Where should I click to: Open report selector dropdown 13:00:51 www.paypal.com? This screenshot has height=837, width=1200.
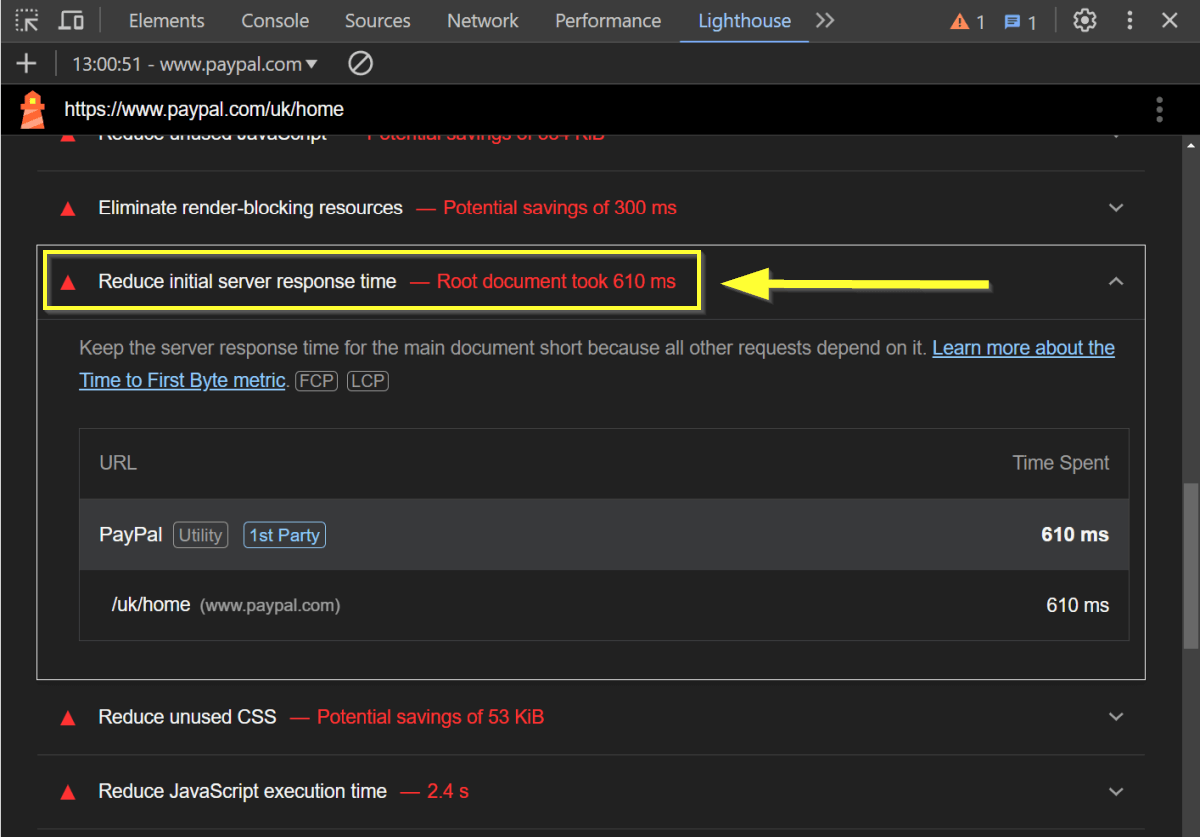coord(195,64)
